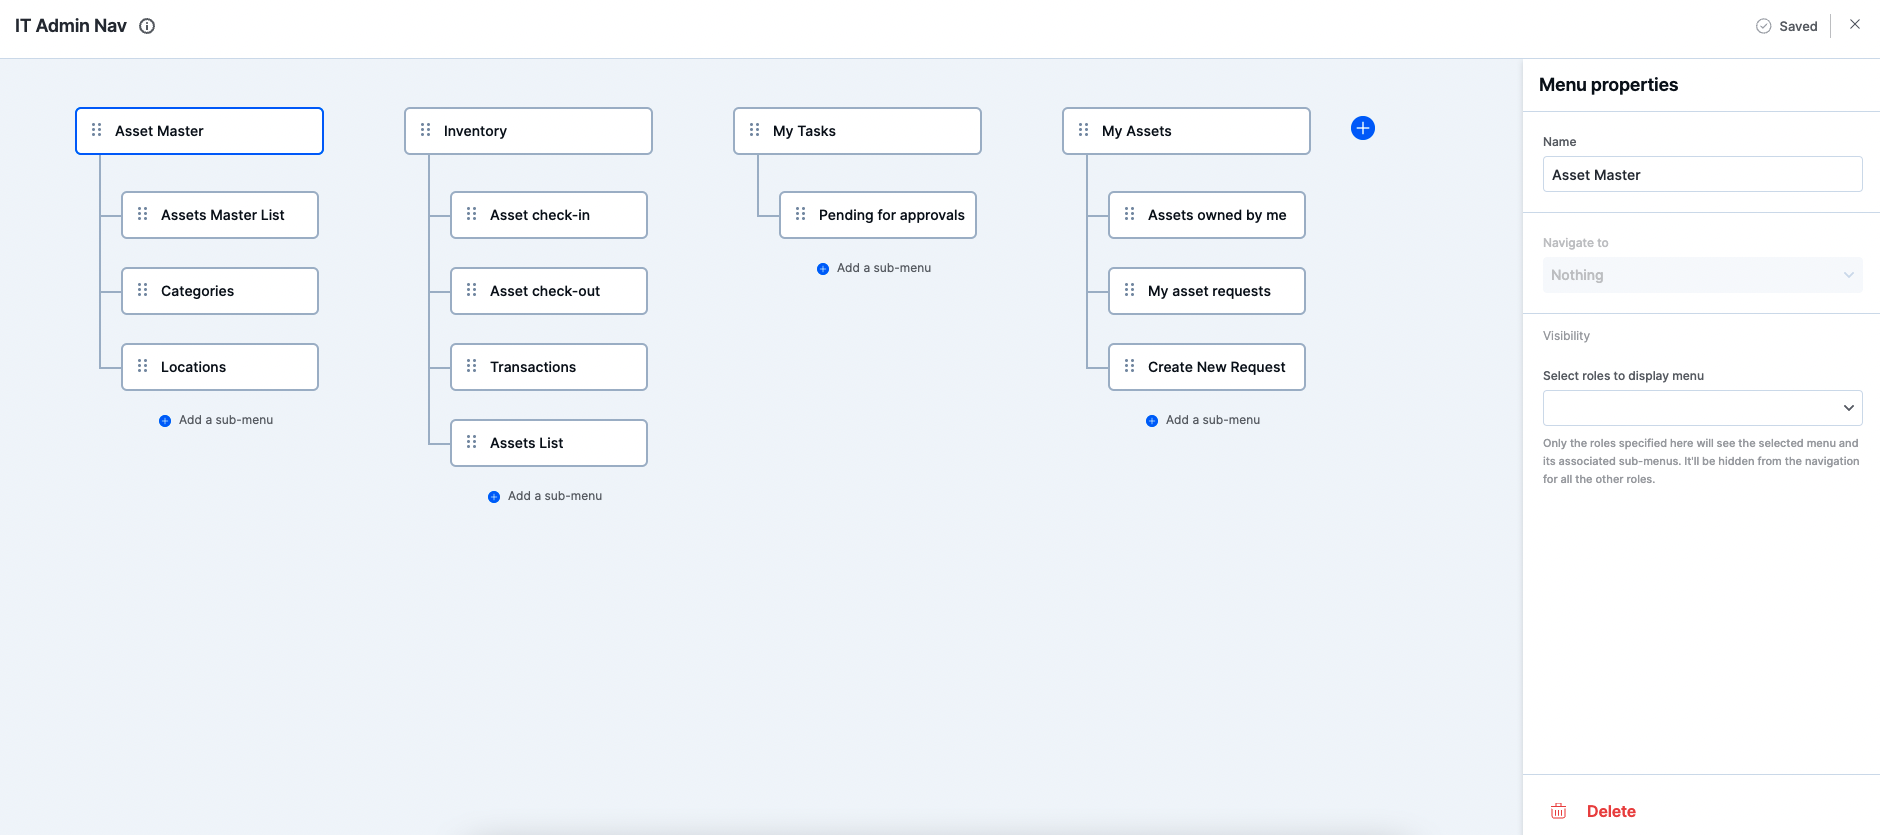Click the drag handle on Assets owned by me
The height and width of the screenshot is (835, 1880).
[x=1130, y=214]
